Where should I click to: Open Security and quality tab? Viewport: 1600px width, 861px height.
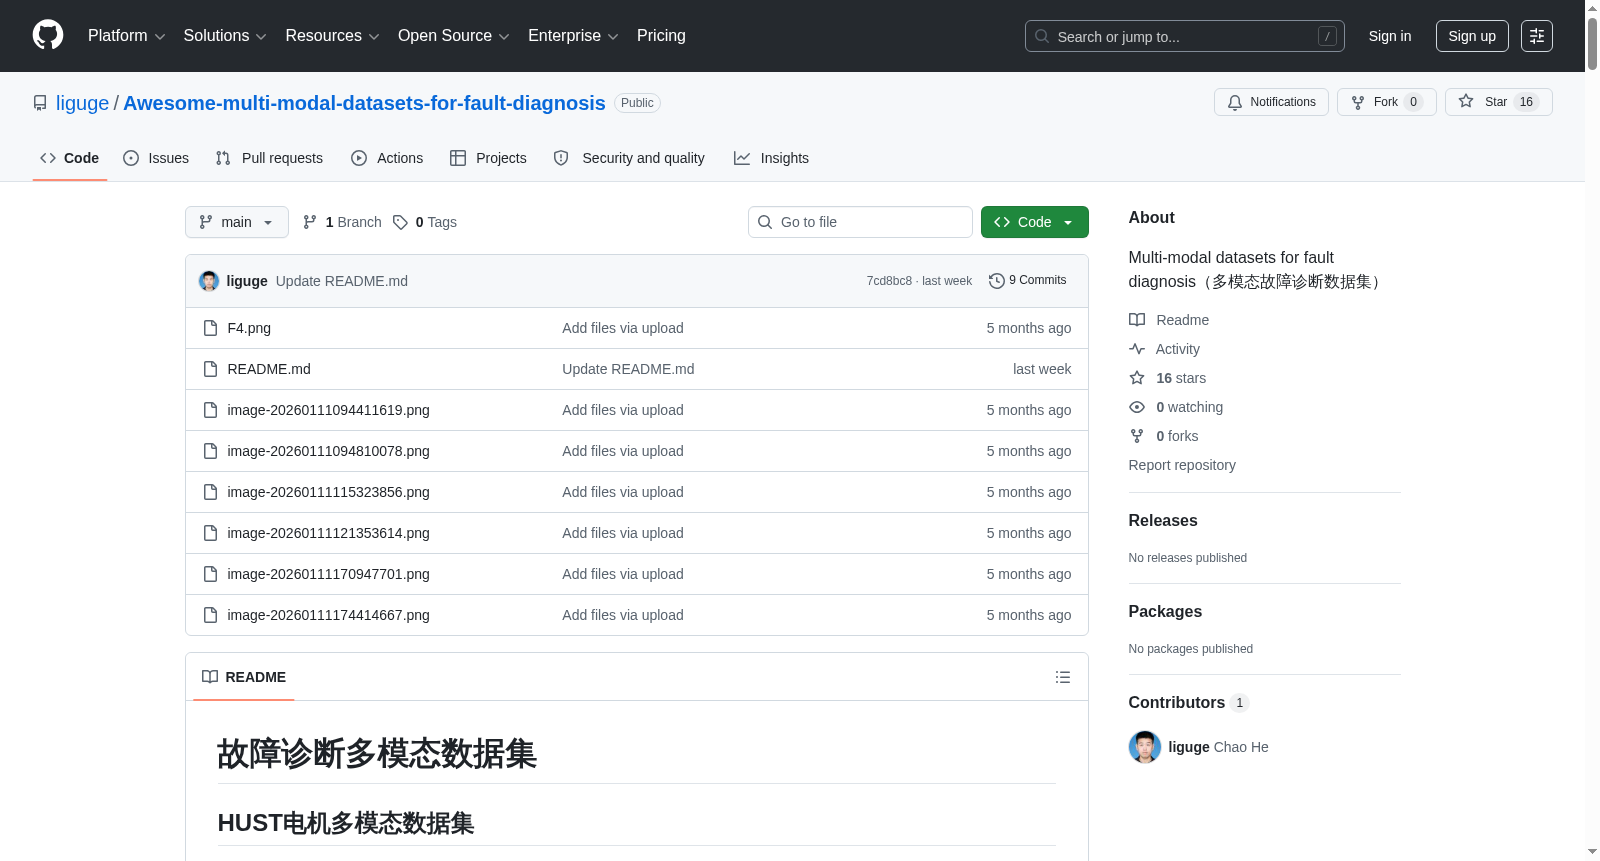[629, 158]
